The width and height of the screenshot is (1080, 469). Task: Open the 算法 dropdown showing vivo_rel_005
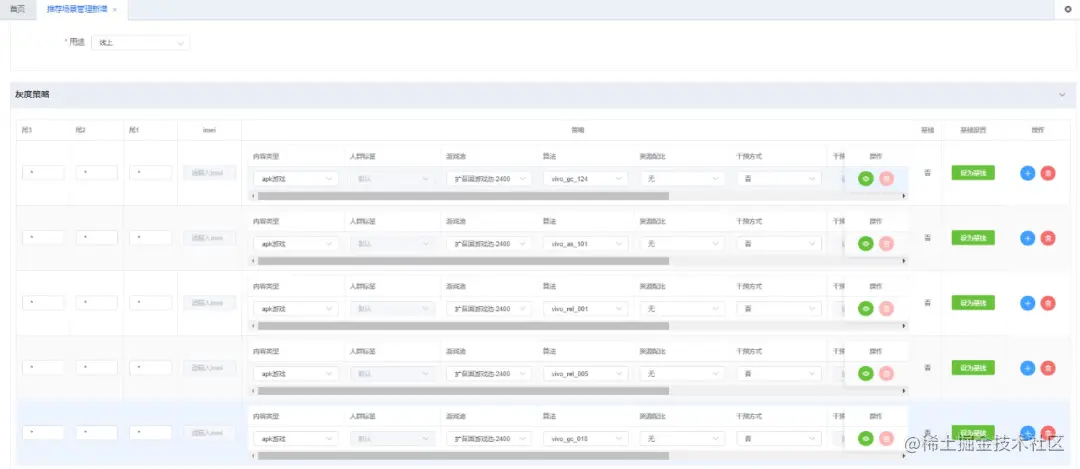(585, 373)
